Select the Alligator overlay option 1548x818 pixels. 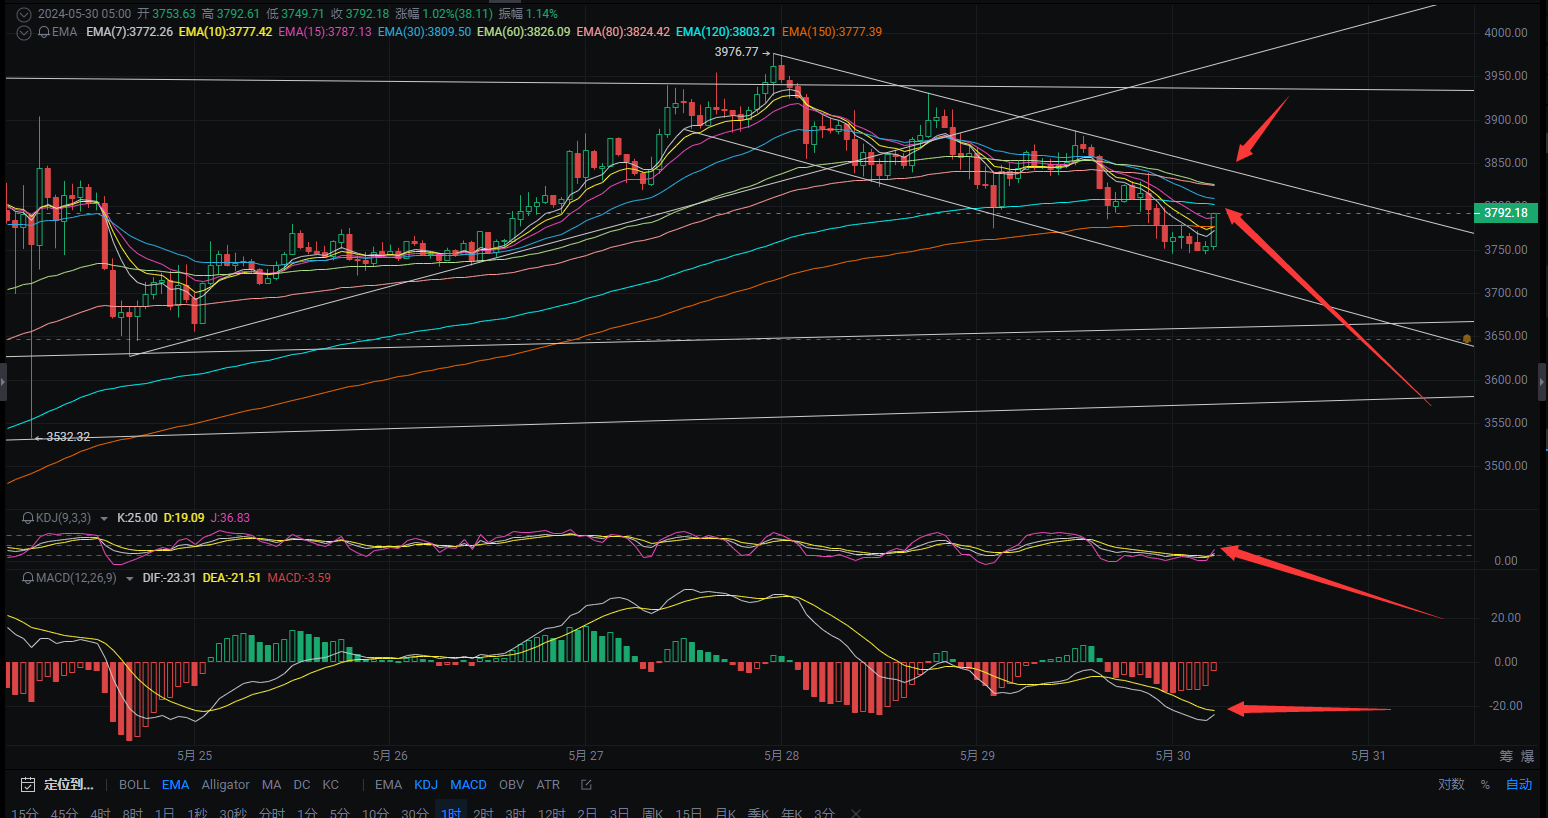[225, 785]
